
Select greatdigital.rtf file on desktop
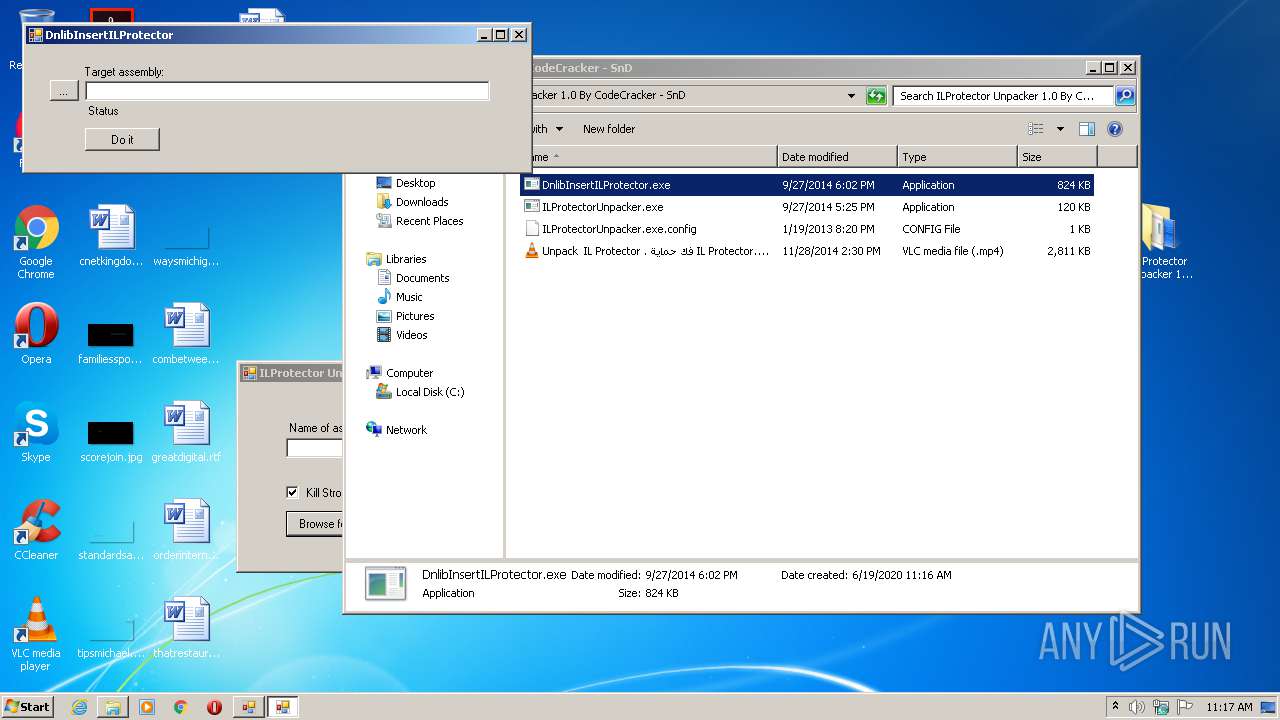coord(186,432)
